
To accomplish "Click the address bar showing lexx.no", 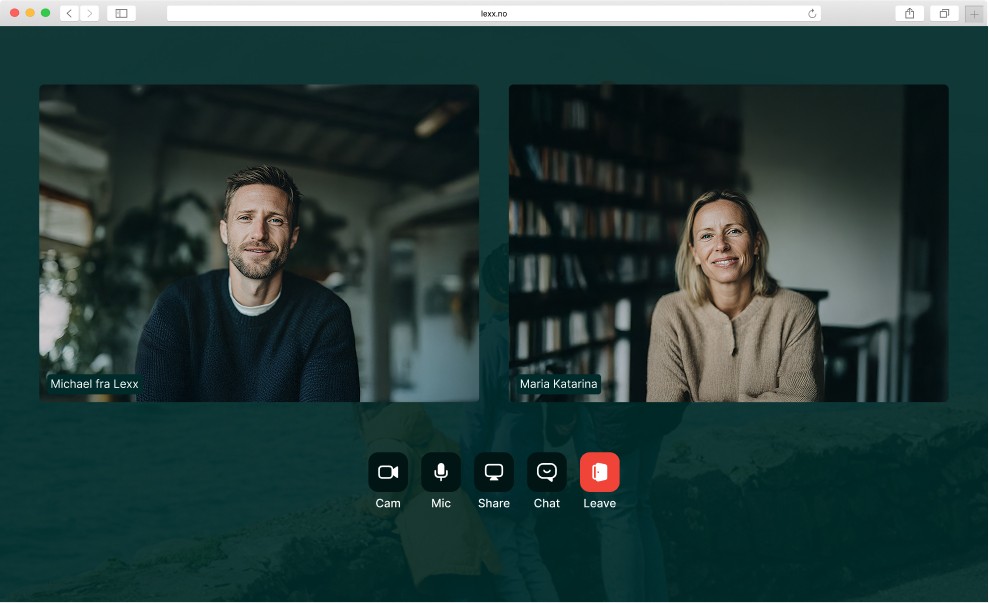I will [x=494, y=13].
